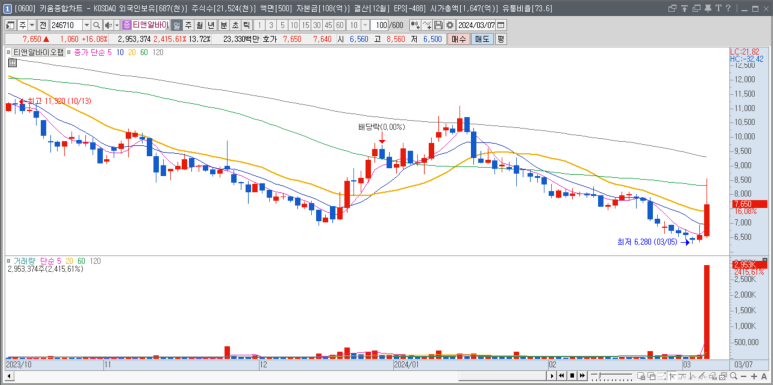Select the 틱 tick period toggle
This screenshot has width=773, height=385.
click(x=246, y=25)
